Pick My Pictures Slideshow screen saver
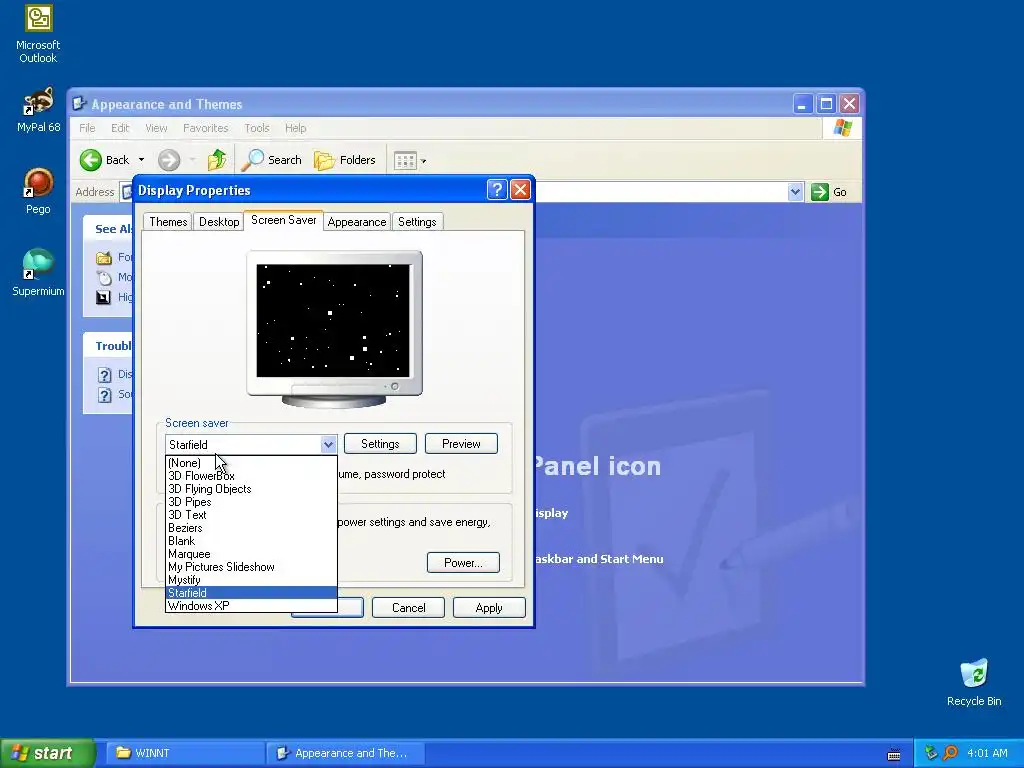This screenshot has width=1024, height=768. [x=251, y=568]
